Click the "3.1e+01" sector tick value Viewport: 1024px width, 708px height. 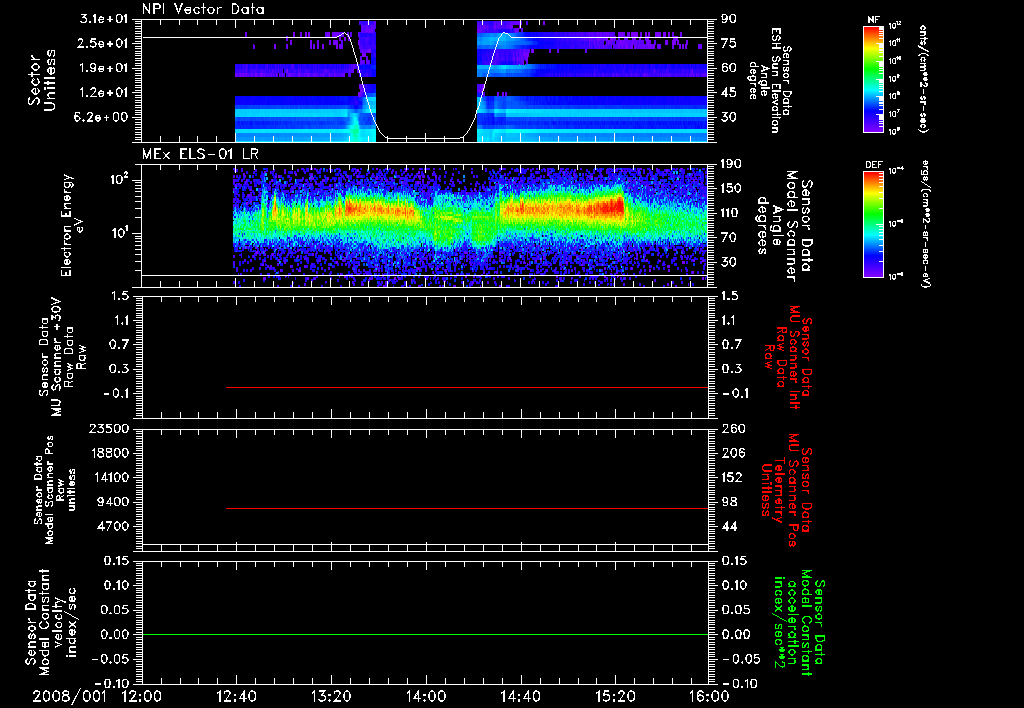pyautogui.click(x=104, y=18)
